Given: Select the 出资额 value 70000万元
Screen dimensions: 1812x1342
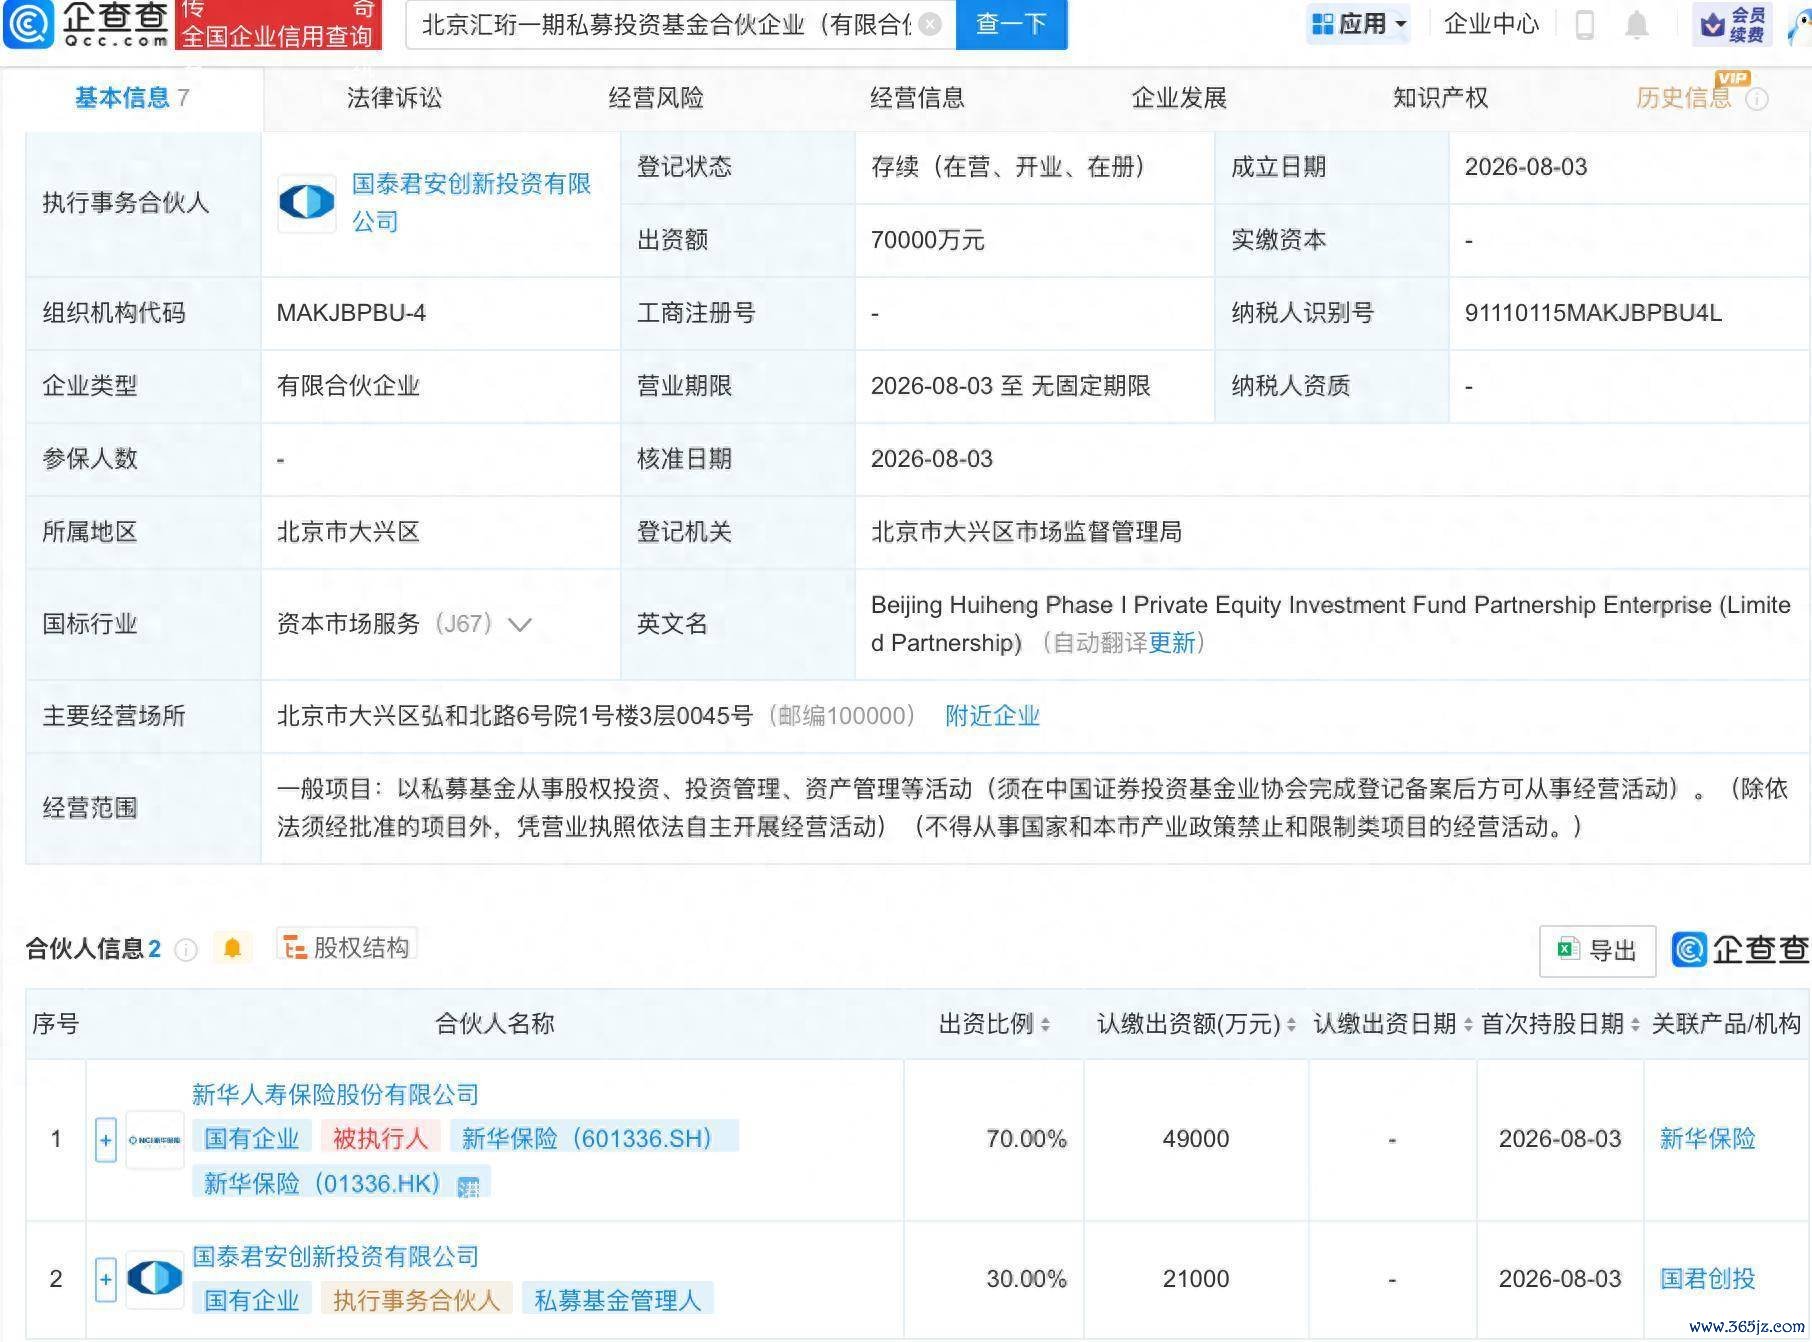Looking at the screenshot, I should 927,240.
